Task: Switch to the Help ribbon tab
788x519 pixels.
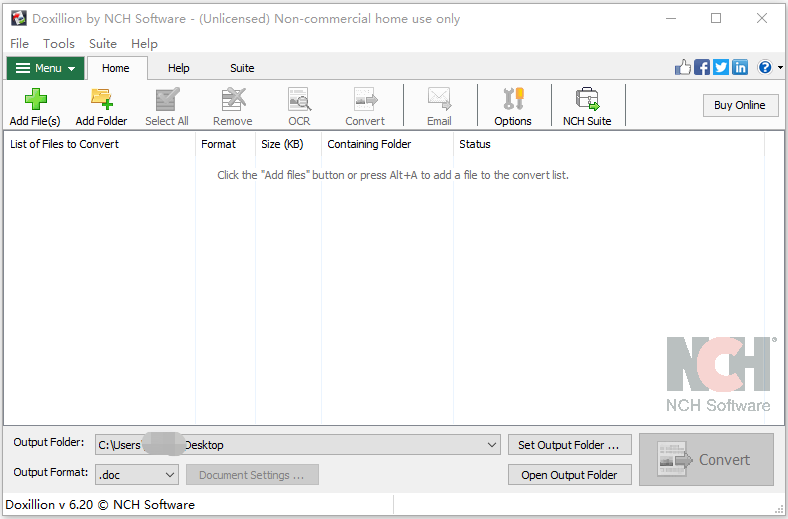Action: (x=178, y=68)
